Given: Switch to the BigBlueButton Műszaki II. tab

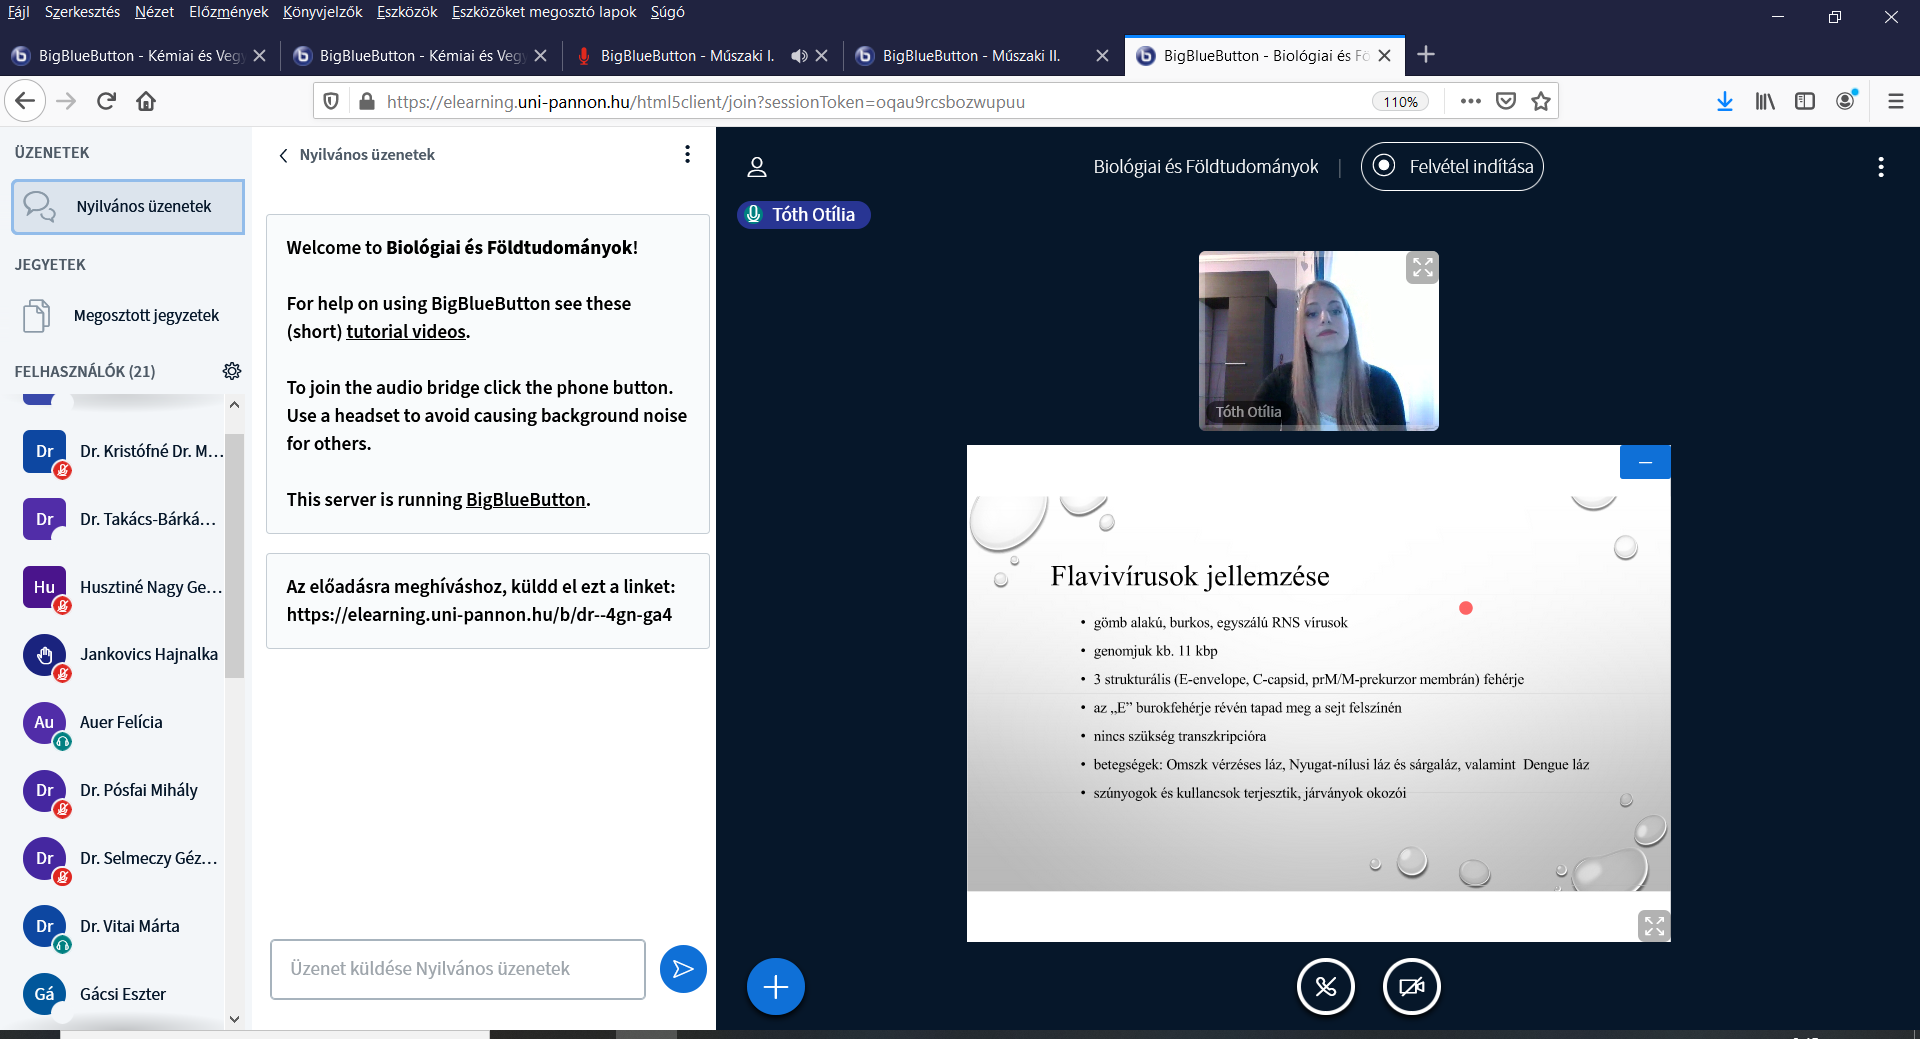Looking at the screenshot, I should [970, 56].
